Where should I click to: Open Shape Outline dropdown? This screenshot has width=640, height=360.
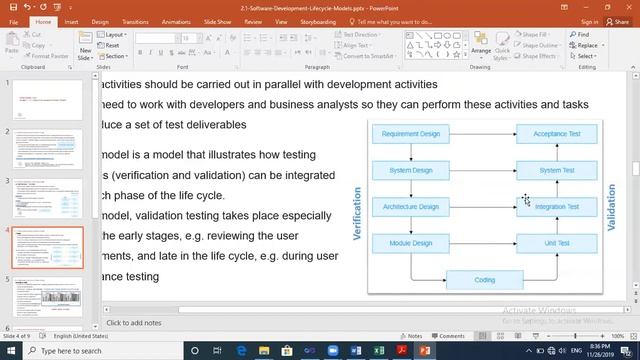(x=538, y=45)
